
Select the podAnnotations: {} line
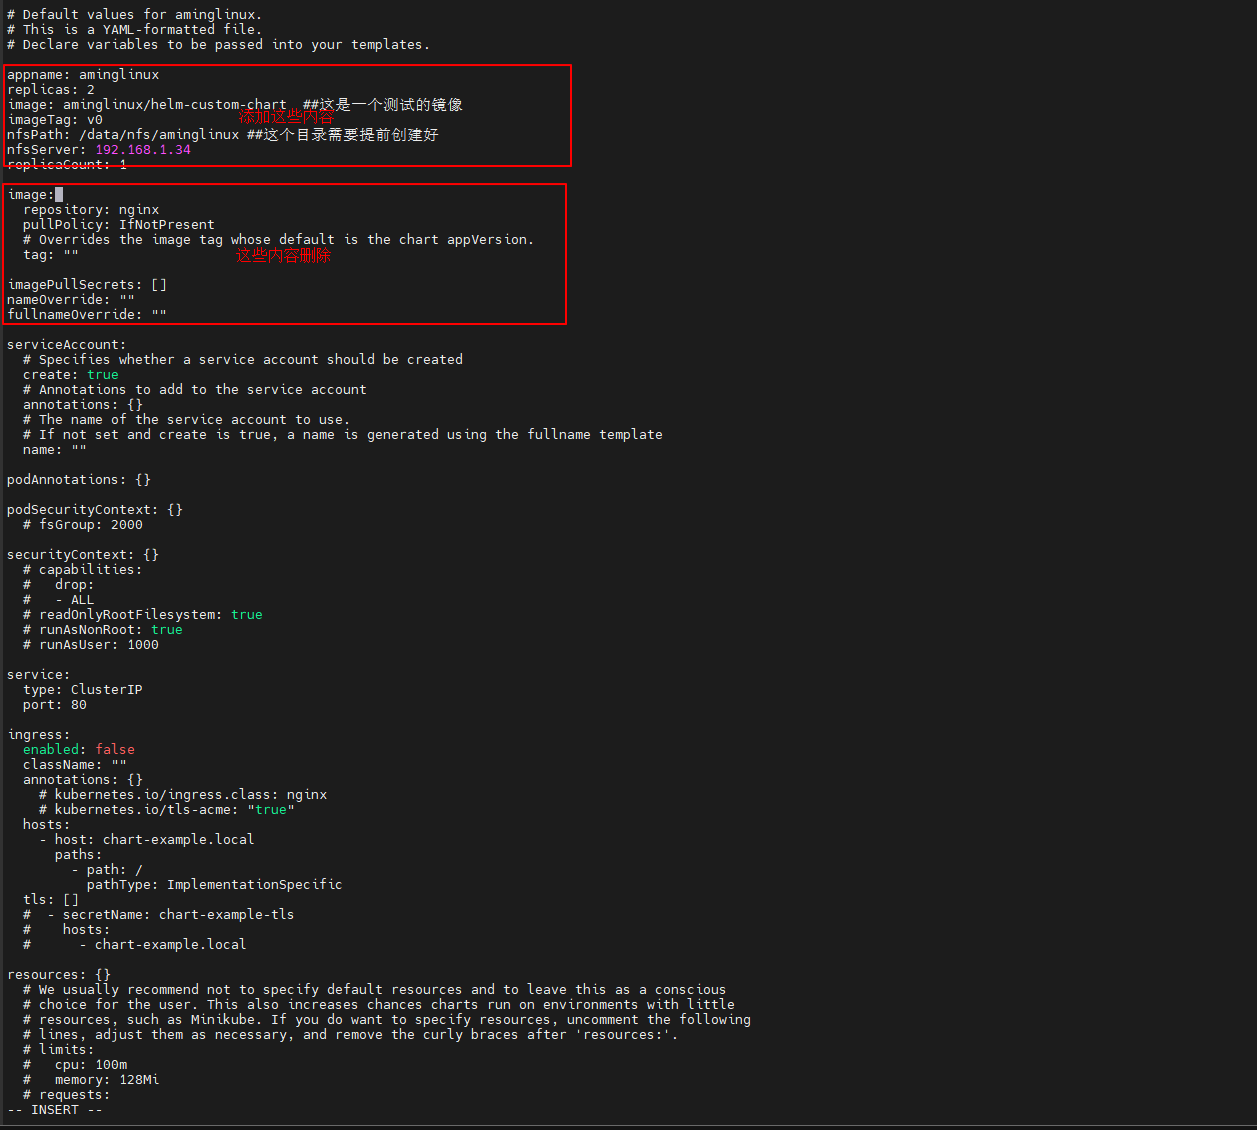point(78,480)
